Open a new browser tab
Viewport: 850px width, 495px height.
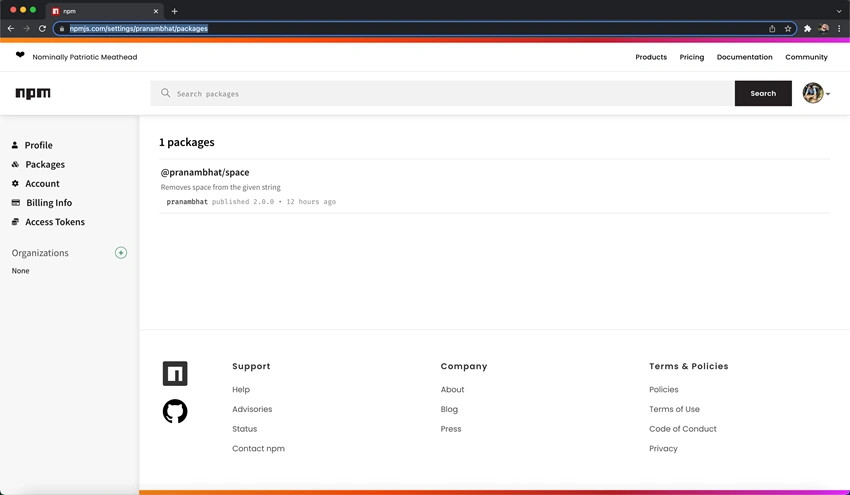tap(175, 11)
